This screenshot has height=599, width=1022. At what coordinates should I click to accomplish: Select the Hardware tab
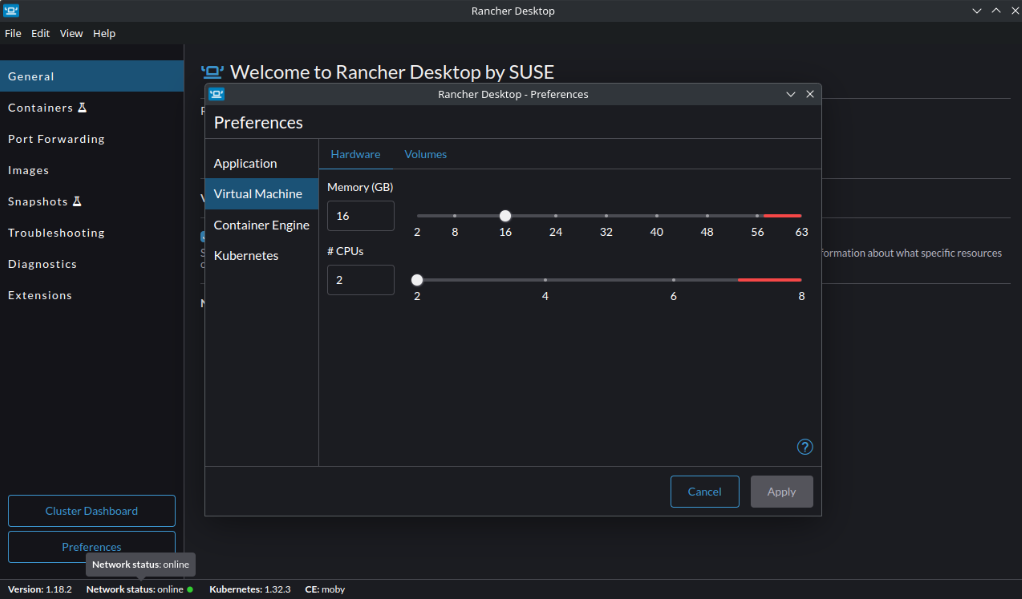coord(355,154)
